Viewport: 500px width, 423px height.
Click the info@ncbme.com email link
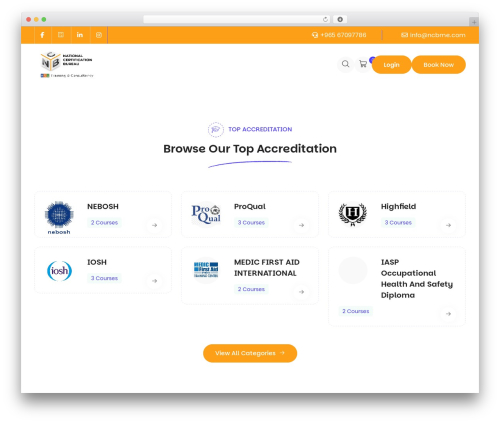pyautogui.click(x=437, y=35)
